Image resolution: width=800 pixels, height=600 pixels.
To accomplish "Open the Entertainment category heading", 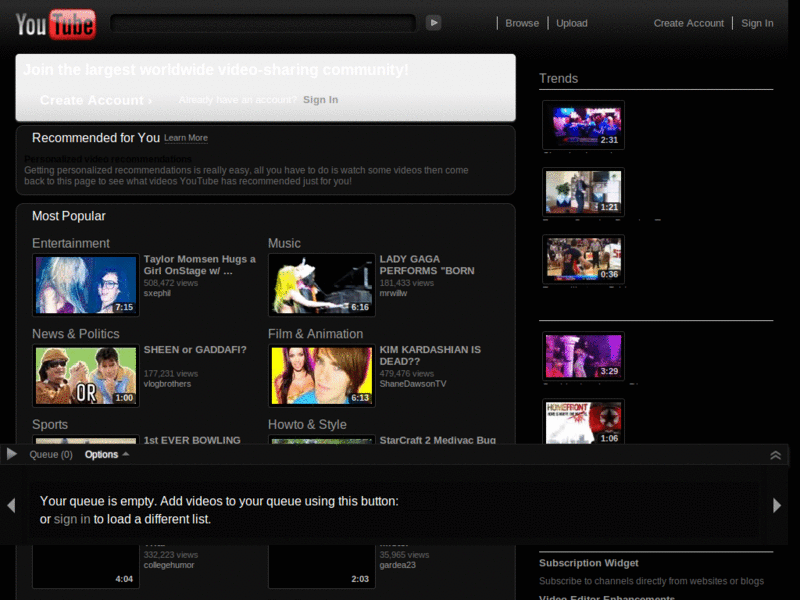I will click(x=71, y=243).
